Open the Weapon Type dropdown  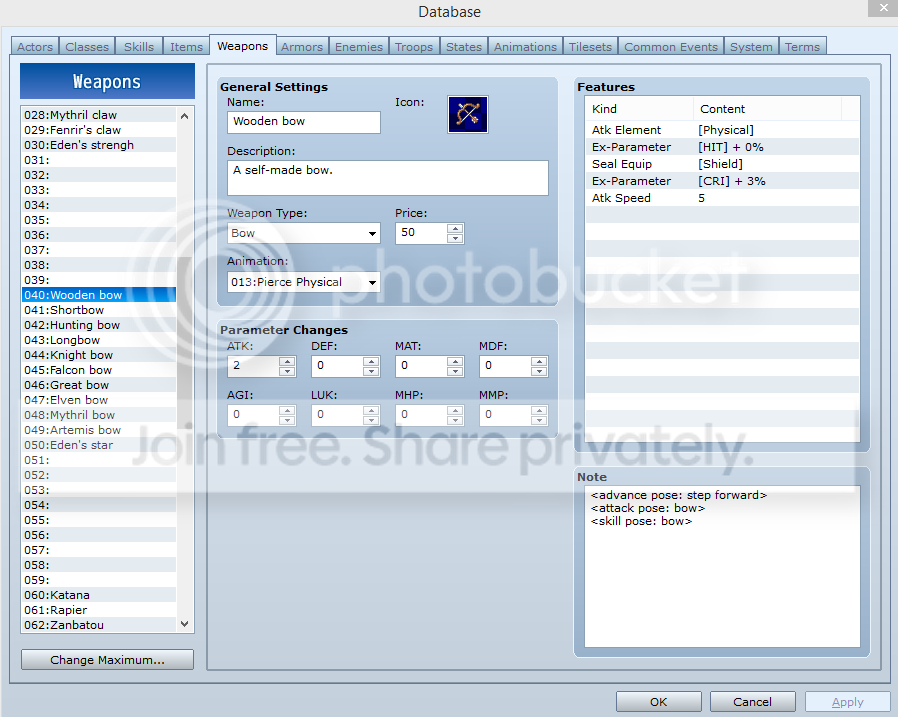(x=304, y=233)
